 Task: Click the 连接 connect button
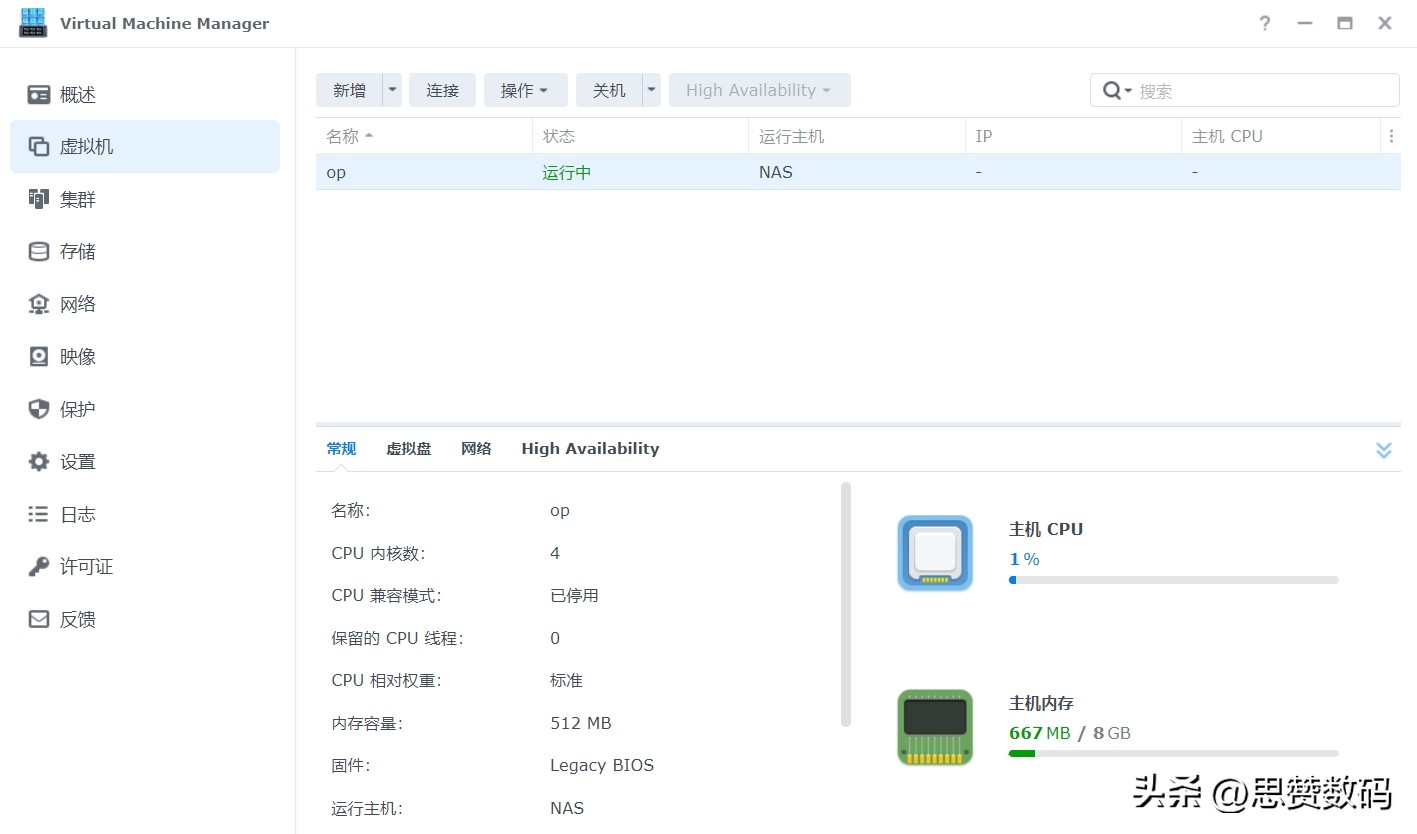coord(442,90)
